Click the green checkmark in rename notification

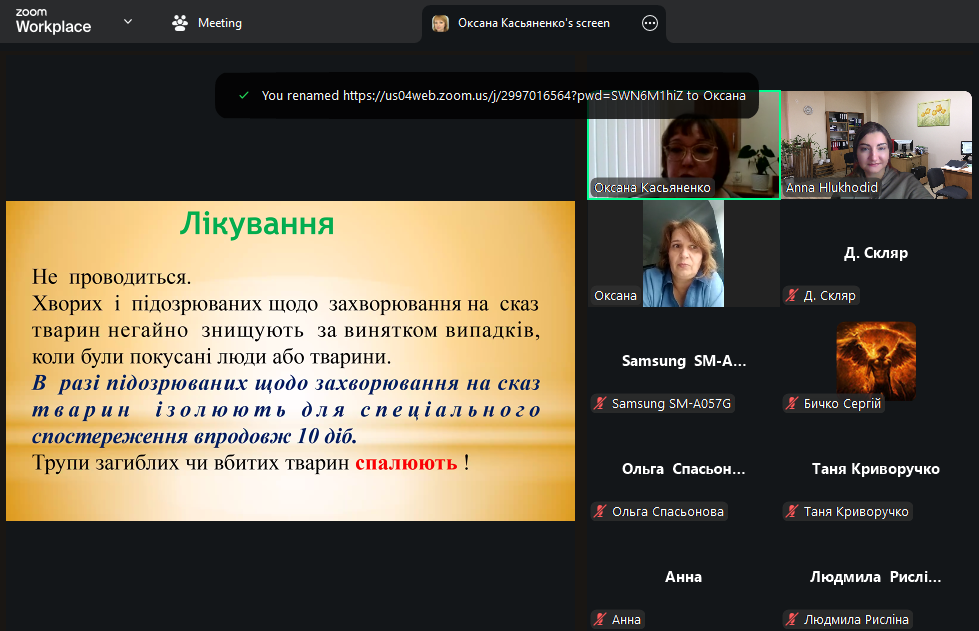tap(243, 96)
